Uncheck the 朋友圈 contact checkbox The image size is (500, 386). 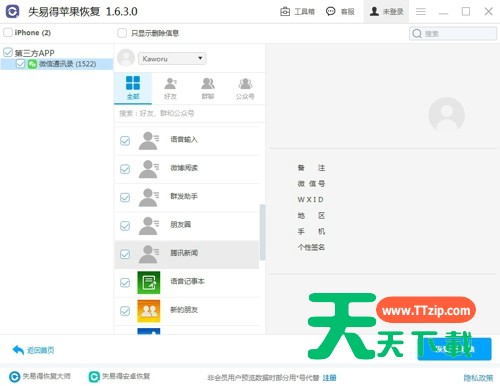125,226
